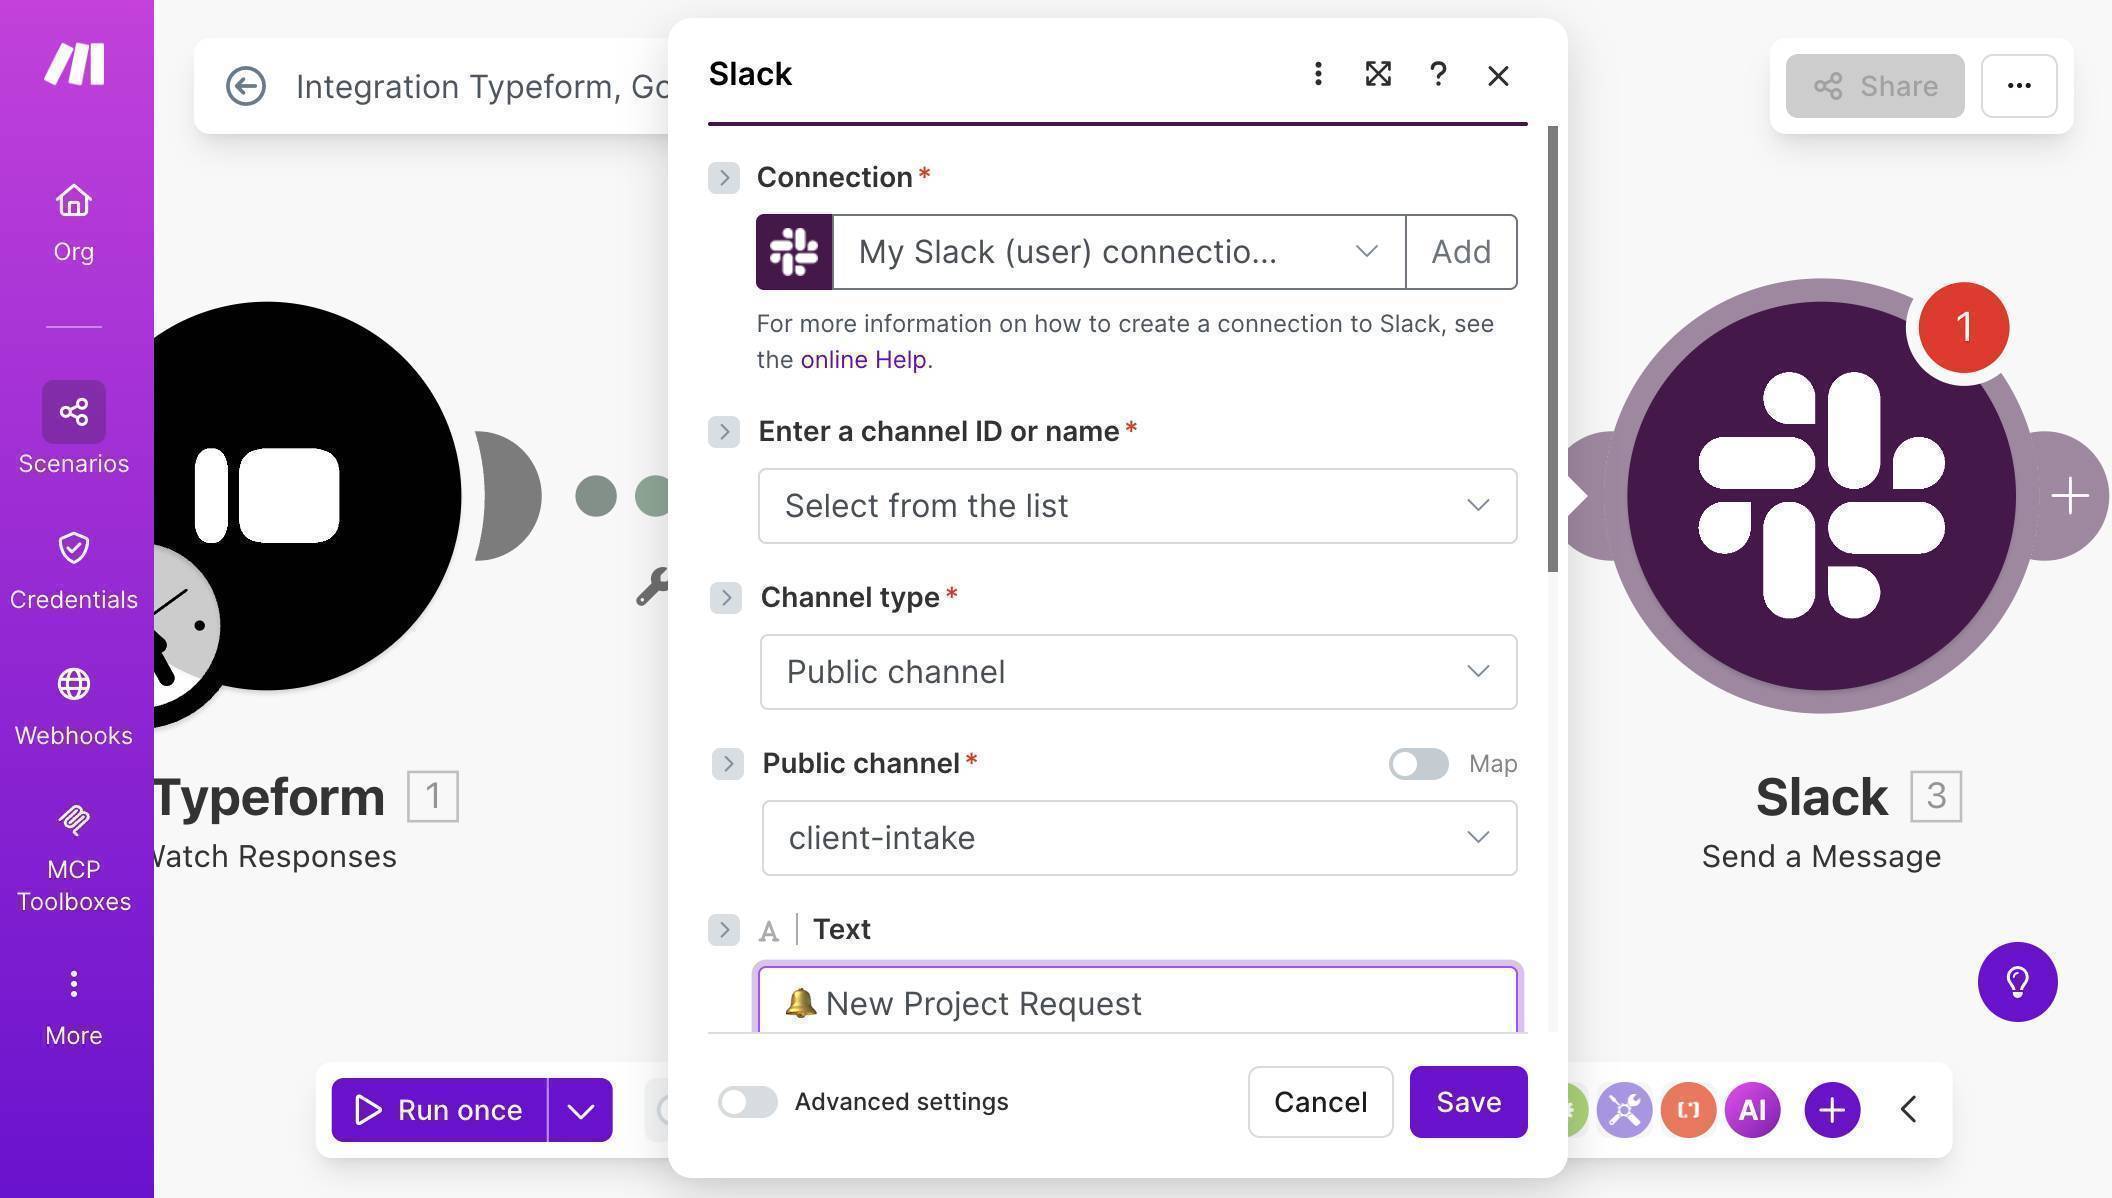Enable mapping for the Public channel field
This screenshot has height=1198, width=2112.
[x=1417, y=764]
